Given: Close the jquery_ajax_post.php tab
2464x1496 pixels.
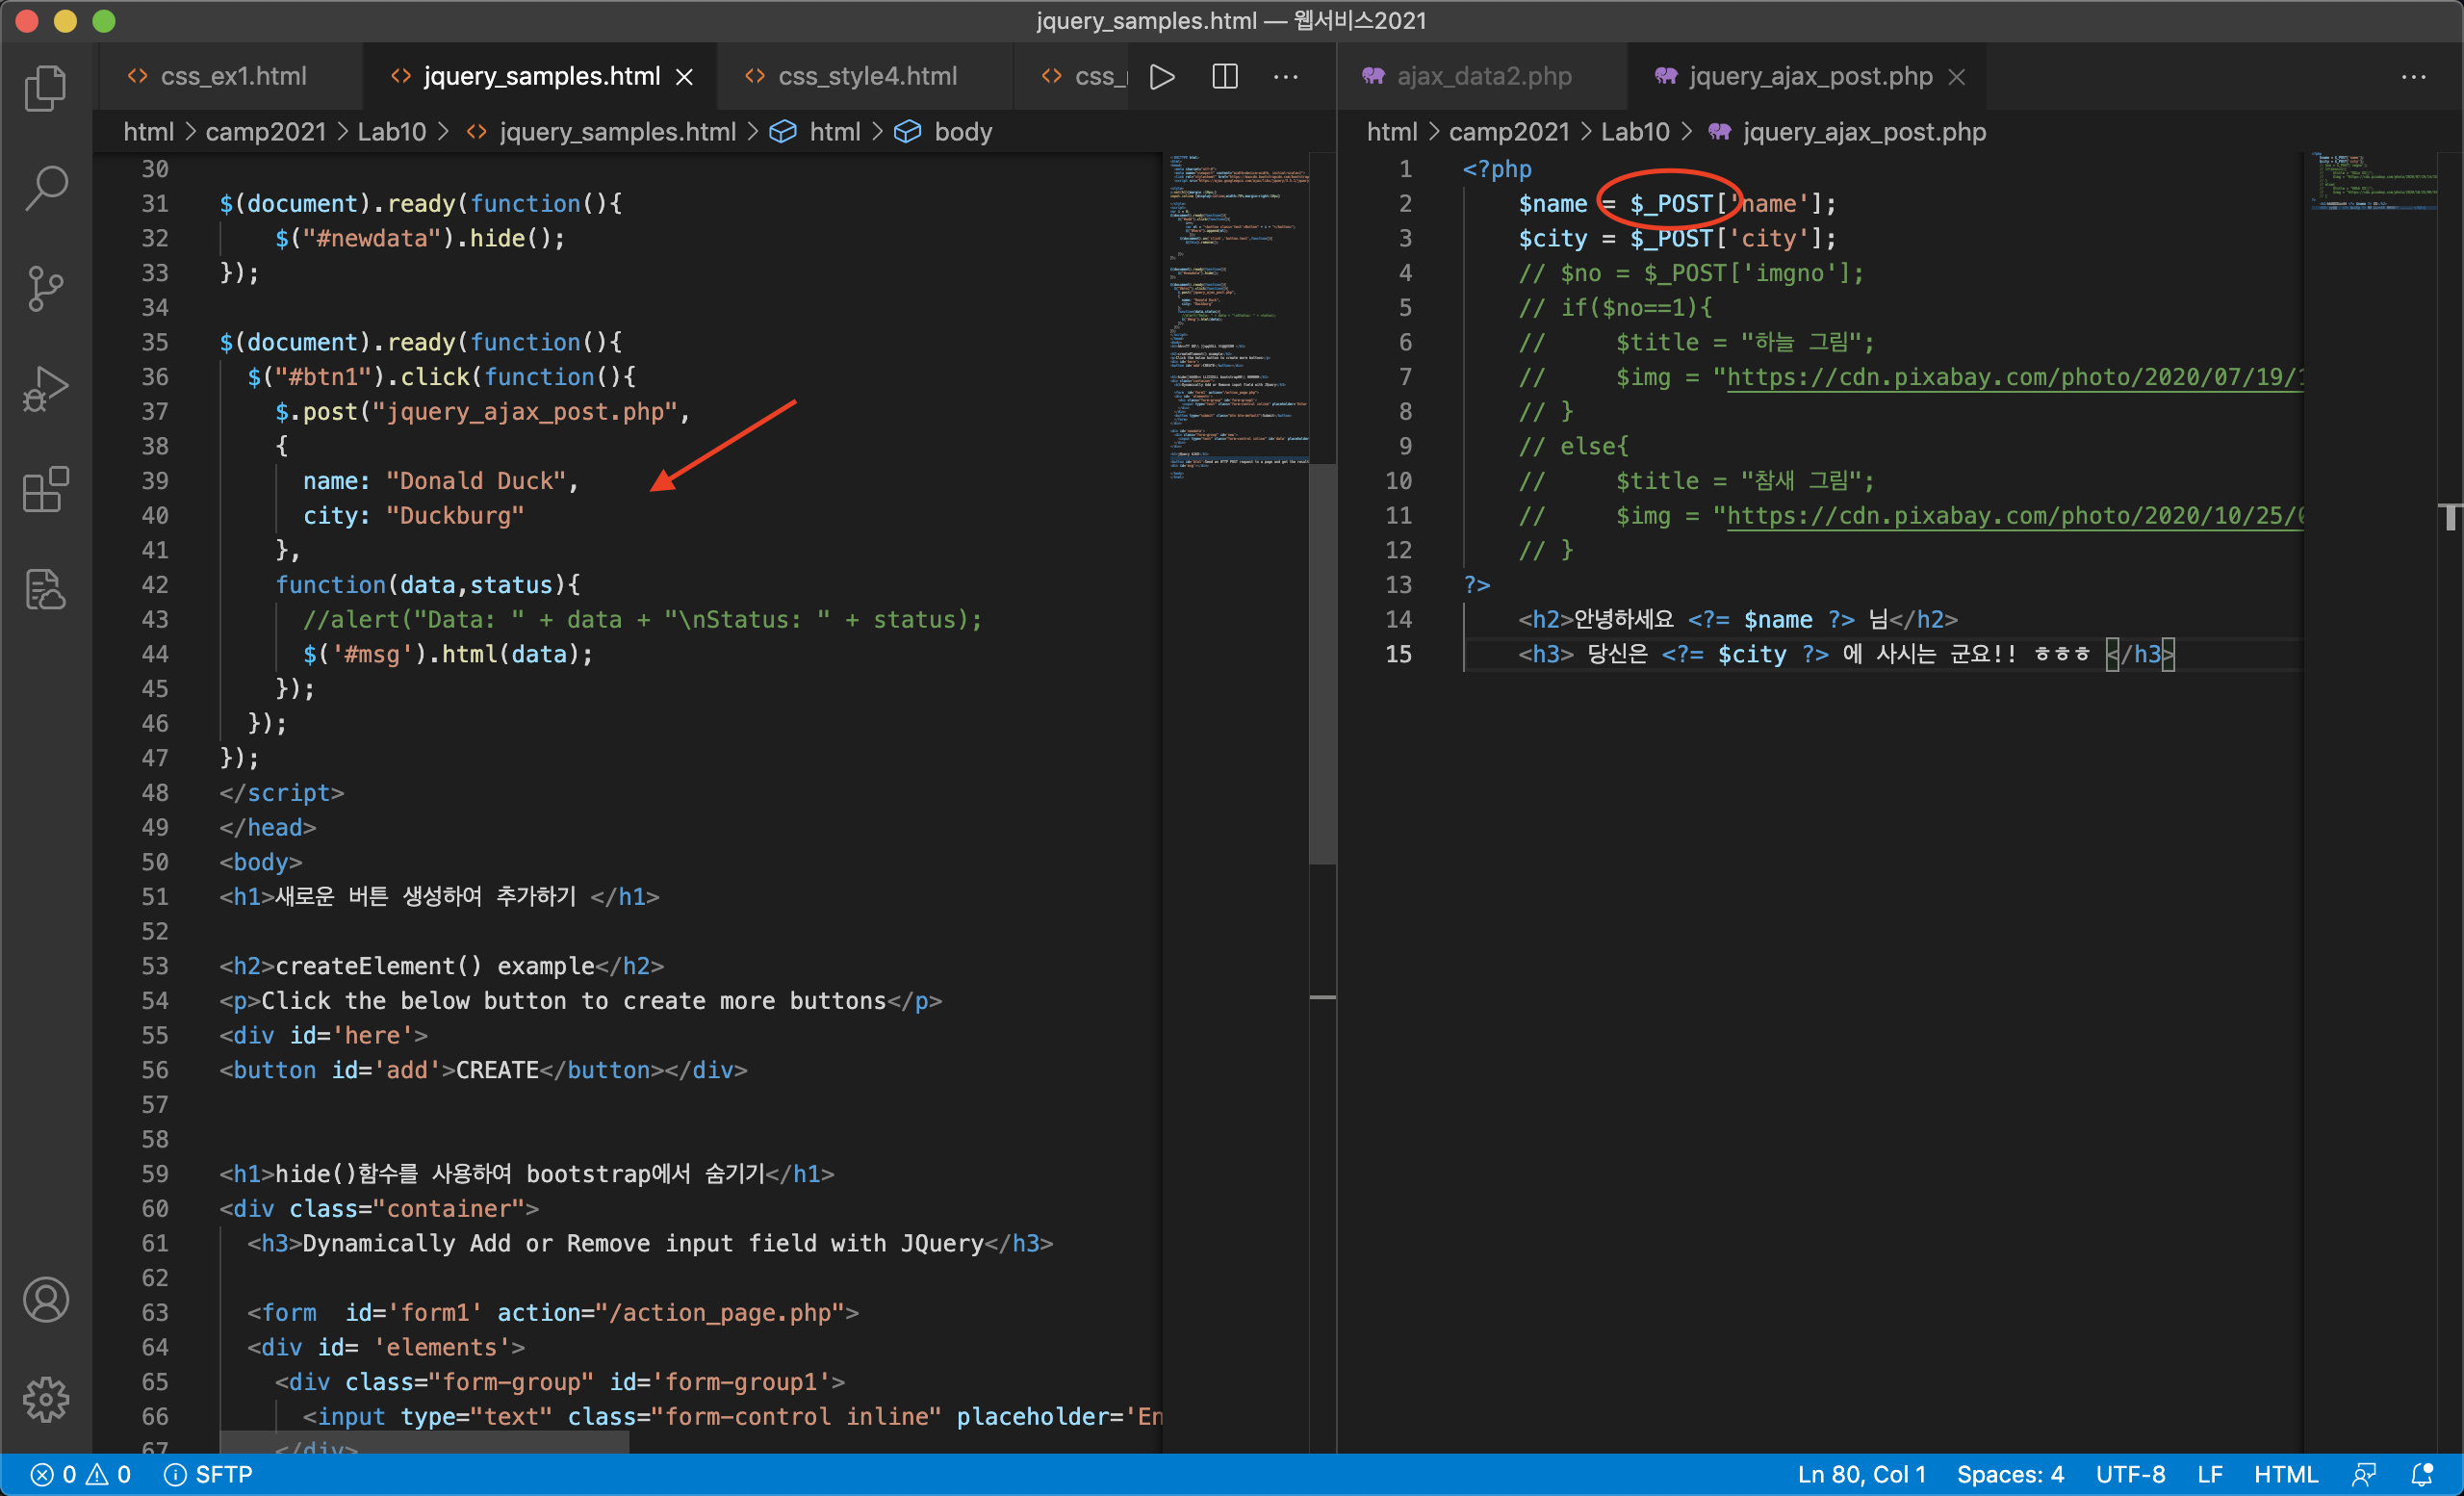Looking at the screenshot, I should point(1957,77).
